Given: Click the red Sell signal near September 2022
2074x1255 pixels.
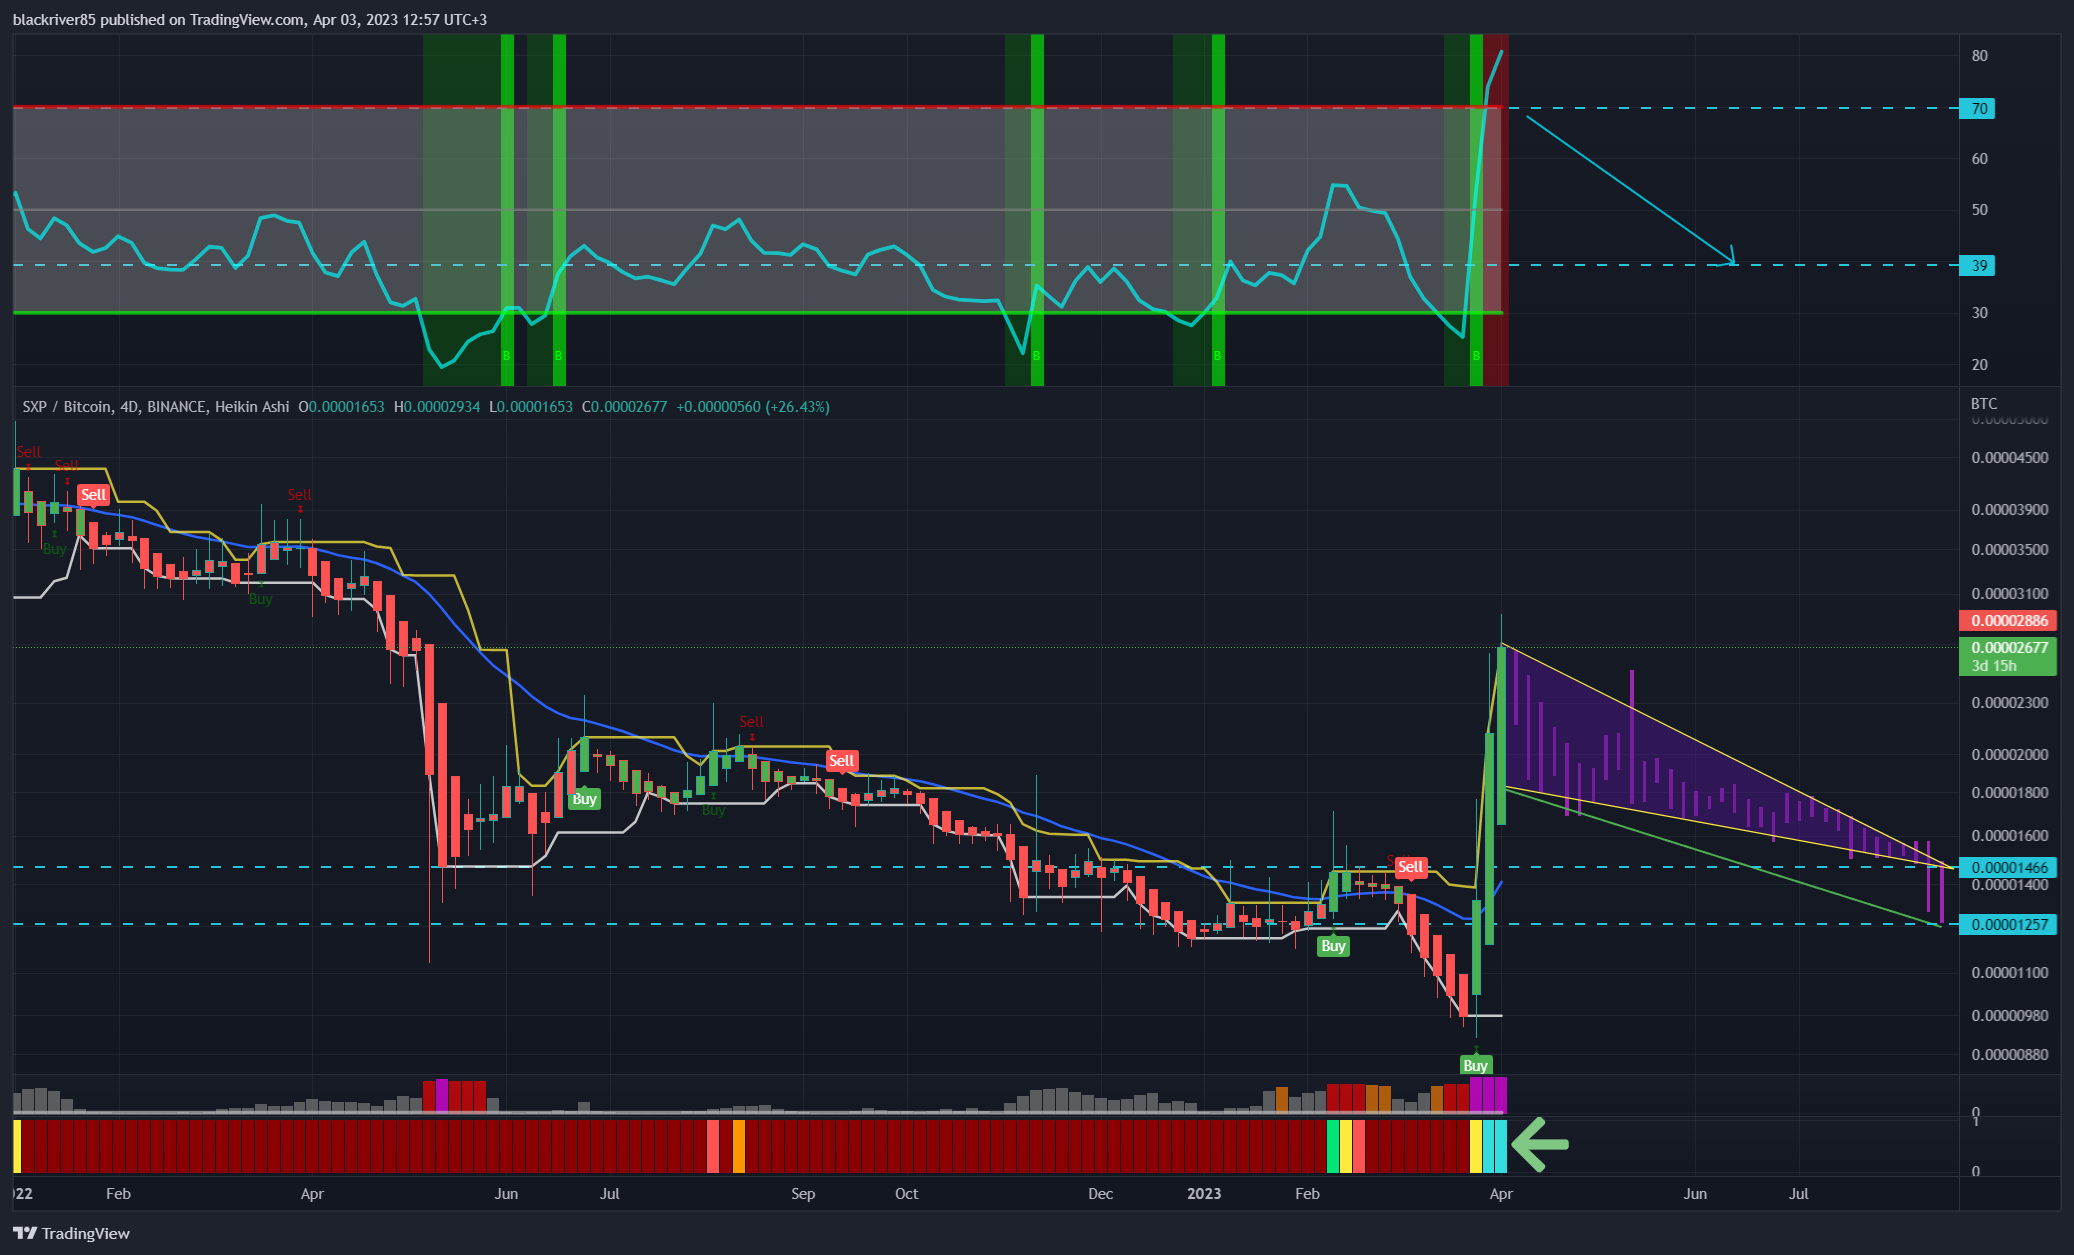Looking at the screenshot, I should tap(842, 761).
